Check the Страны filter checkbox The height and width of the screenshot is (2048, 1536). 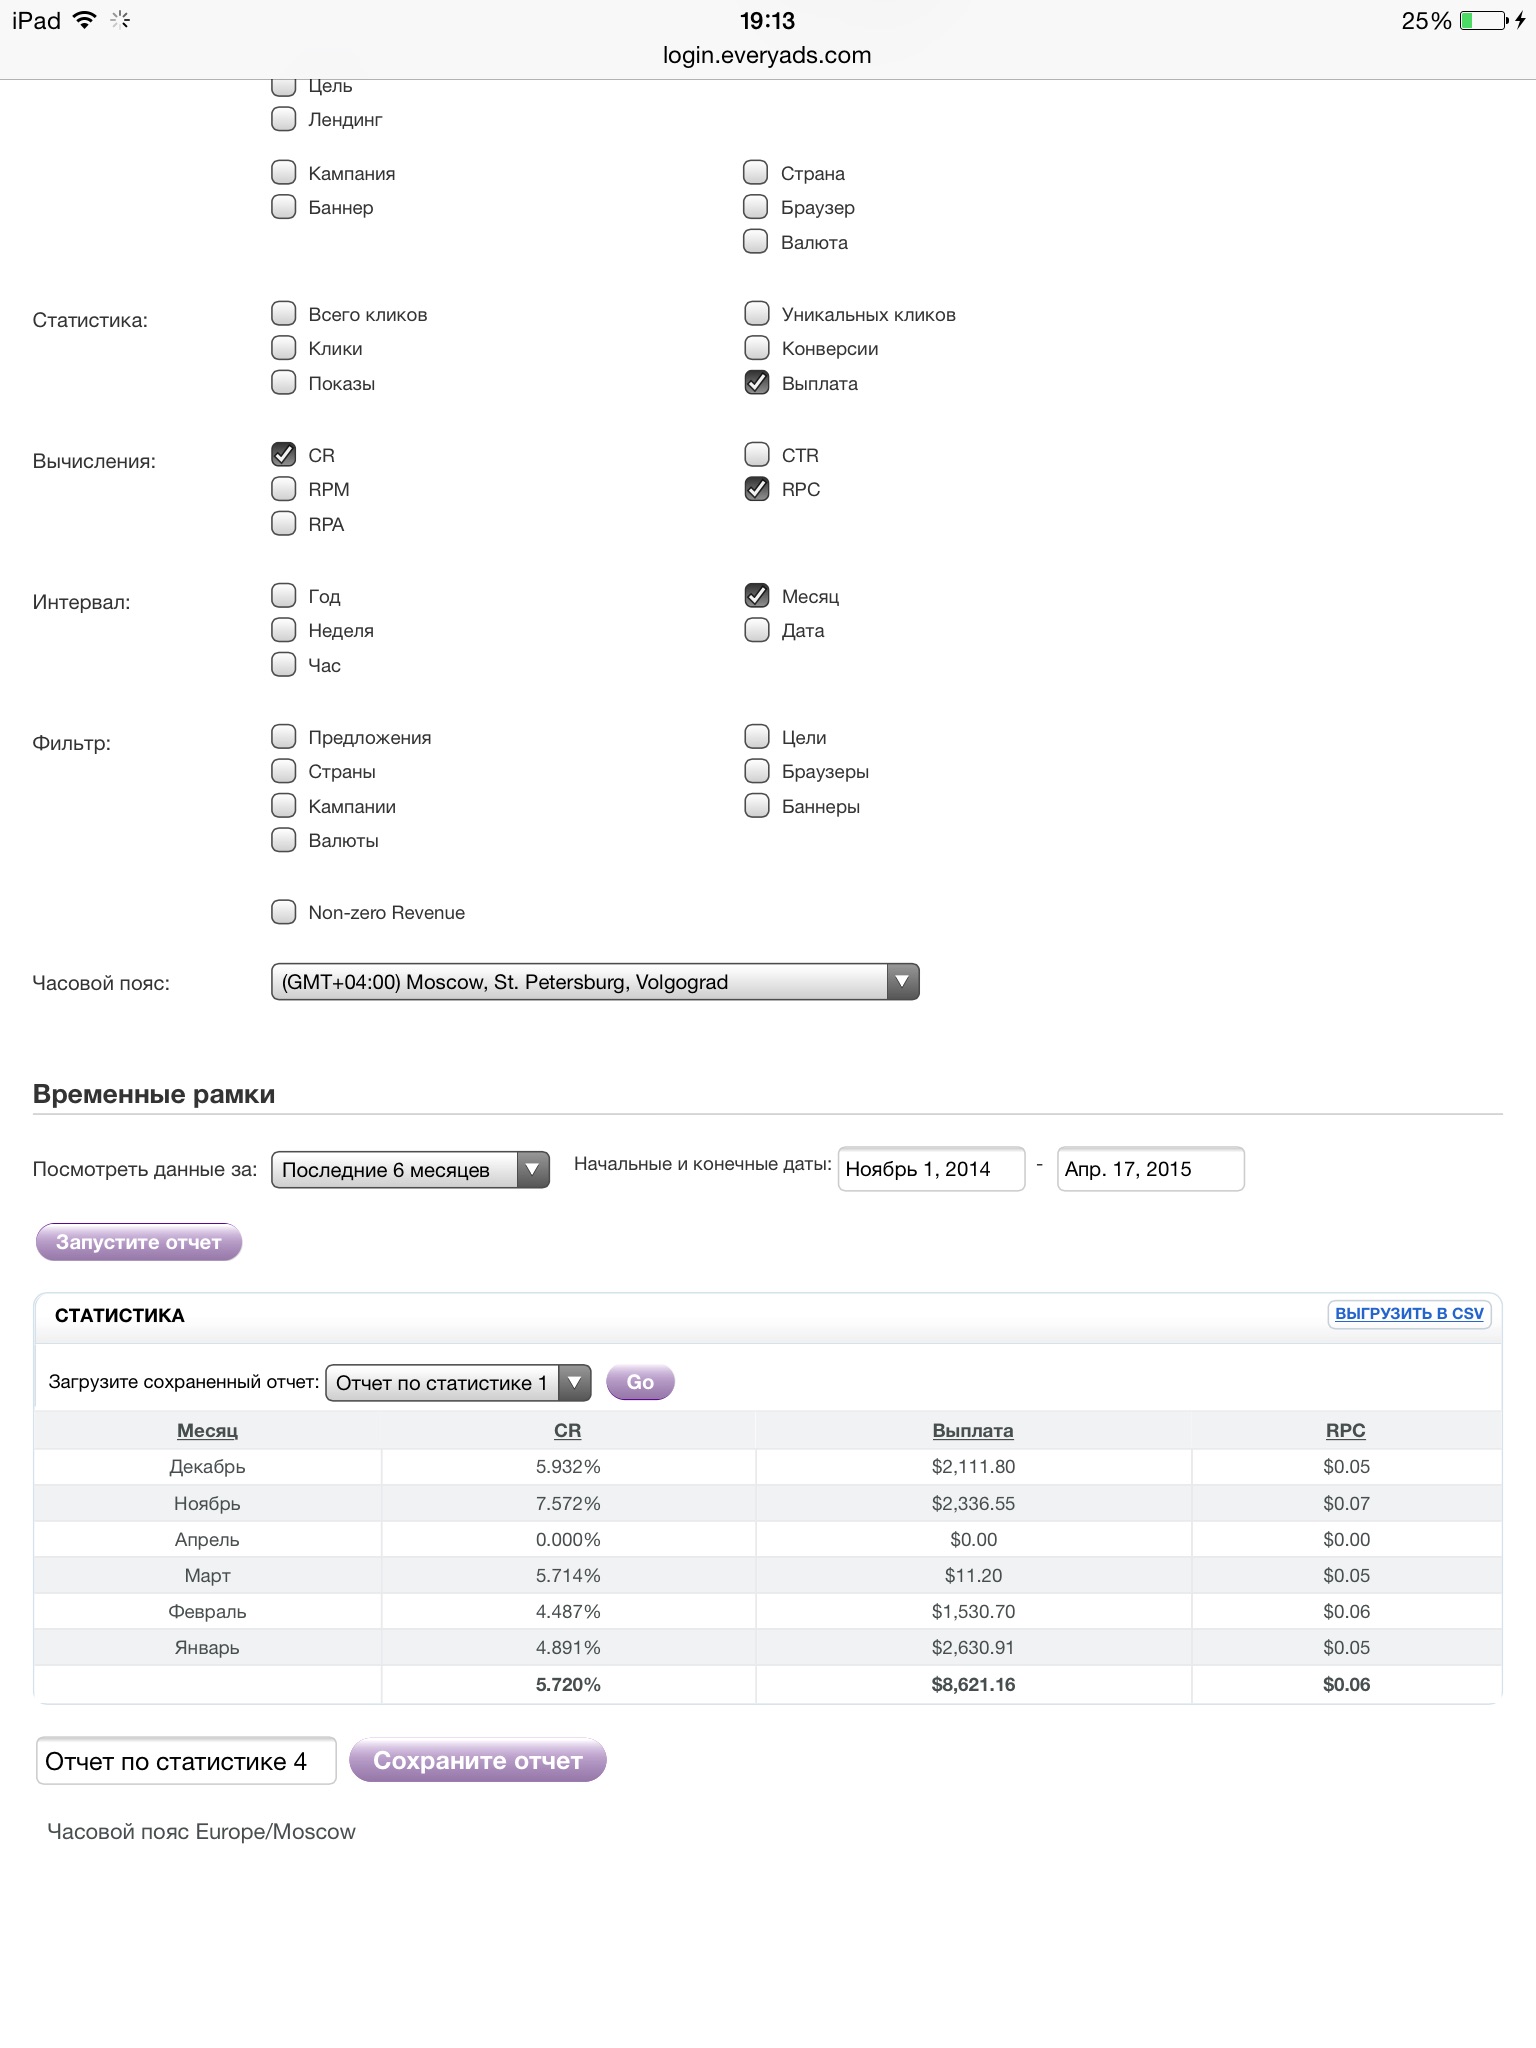coord(284,771)
